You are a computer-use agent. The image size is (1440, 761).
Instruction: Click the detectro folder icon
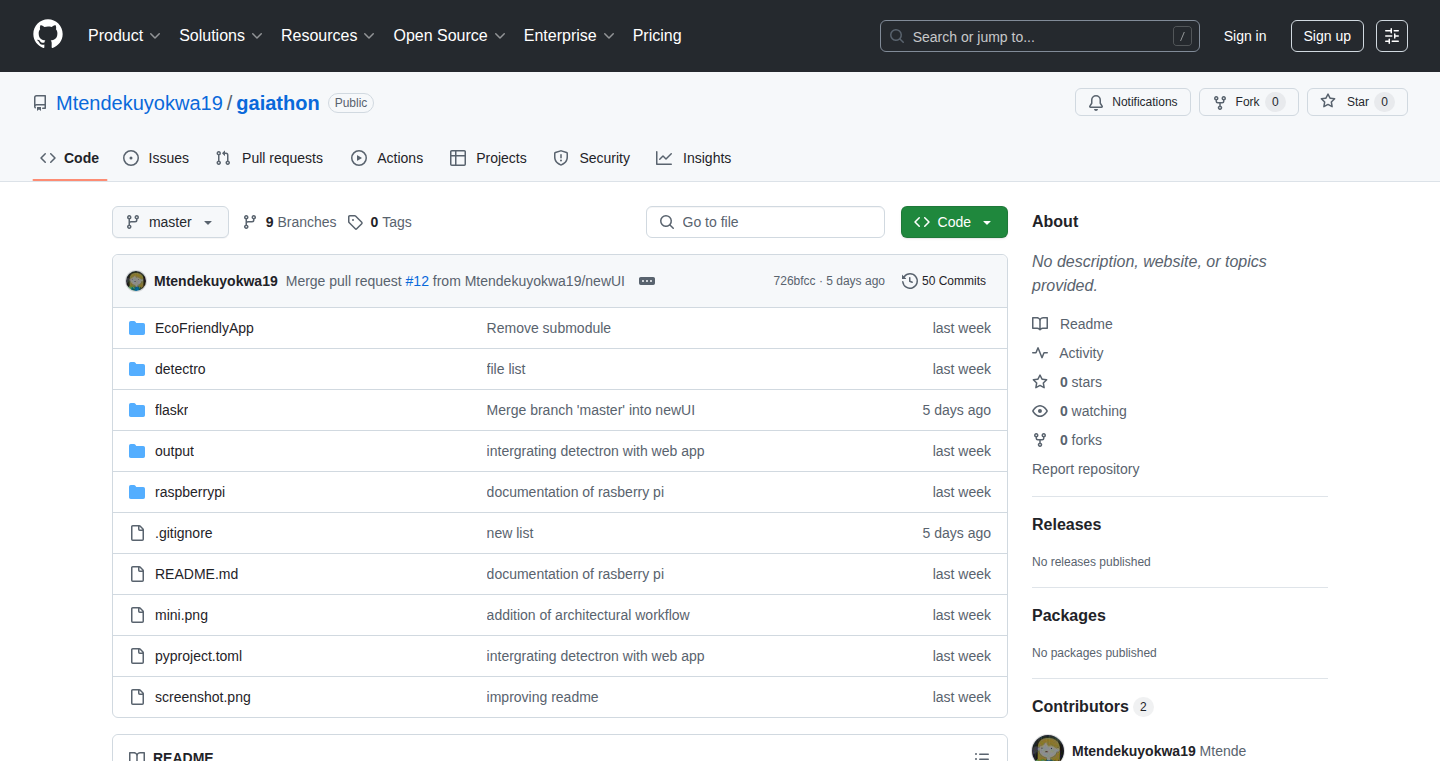tap(137, 369)
